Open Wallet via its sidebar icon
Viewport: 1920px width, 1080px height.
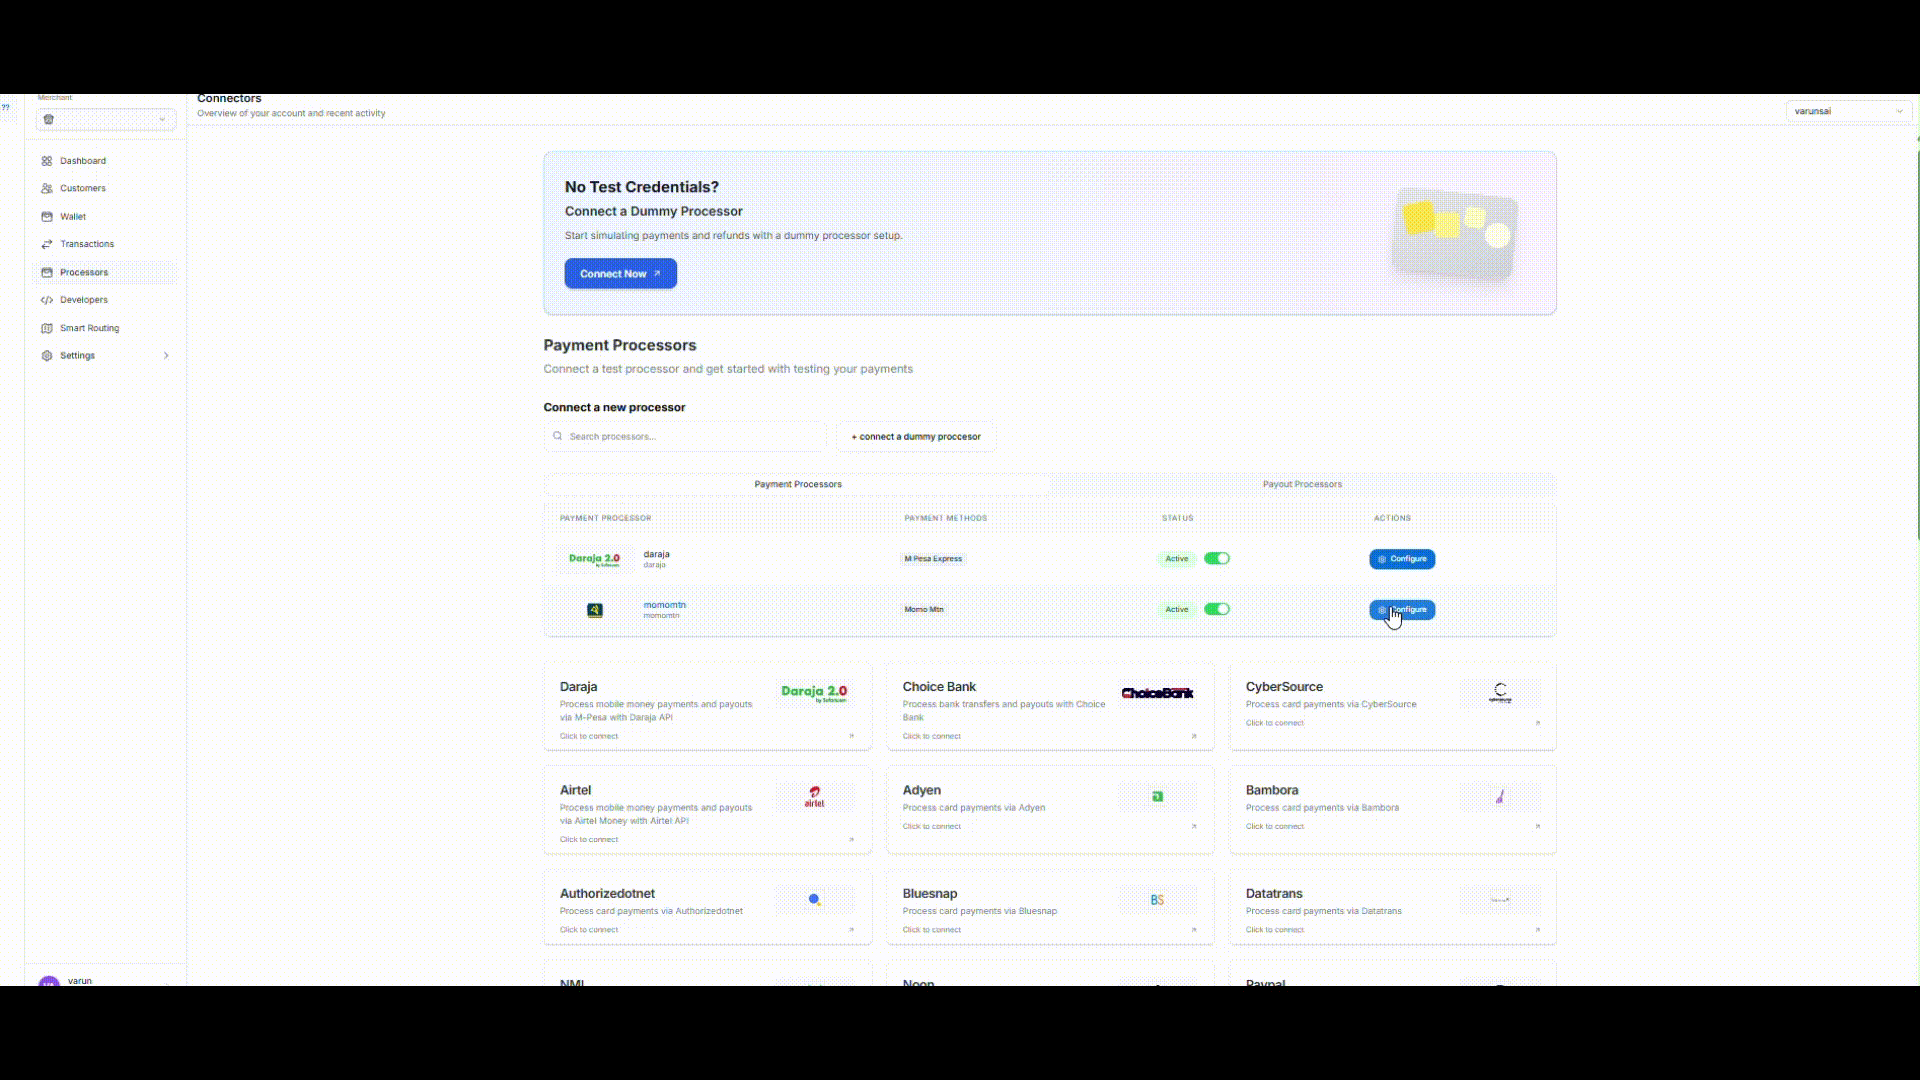tap(47, 216)
